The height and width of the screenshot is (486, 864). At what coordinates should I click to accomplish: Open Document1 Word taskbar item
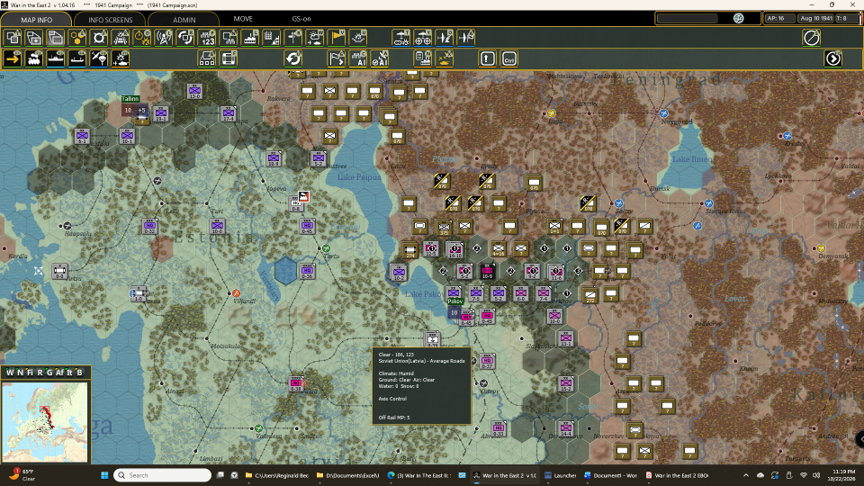610,475
